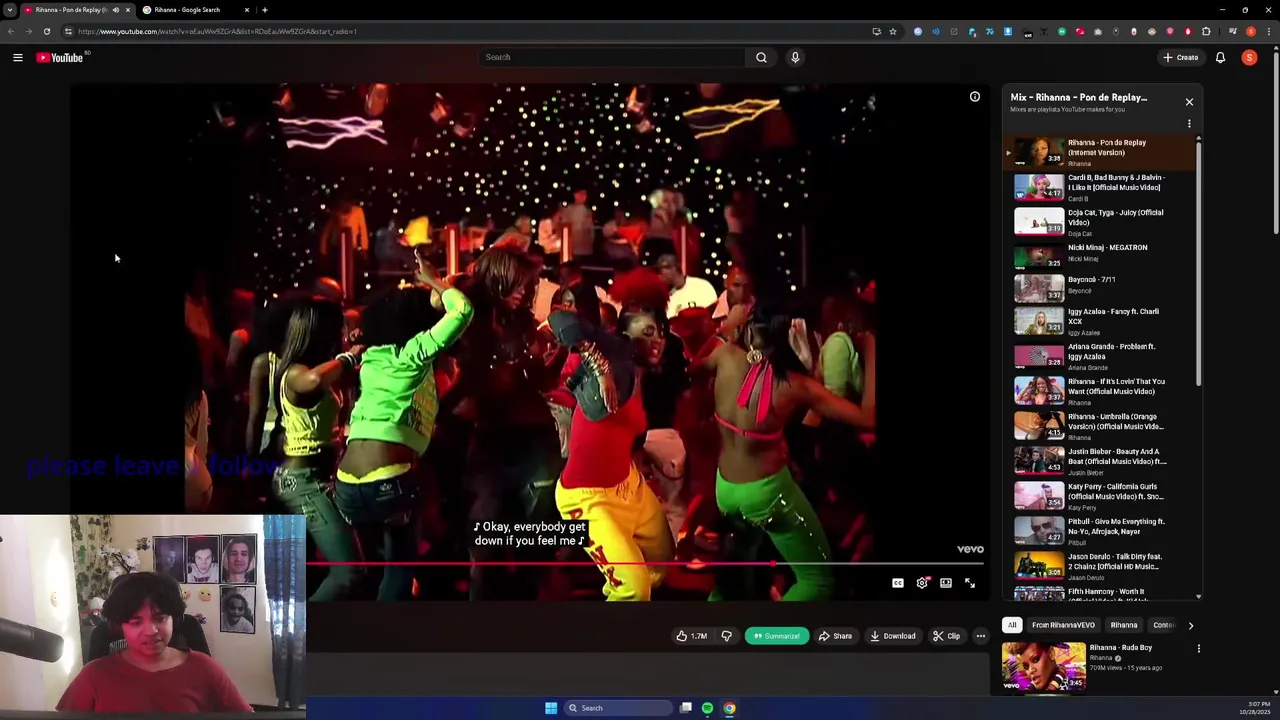The width and height of the screenshot is (1280, 720).
Task: Click the Windows taskbar search box
Action: [618, 708]
